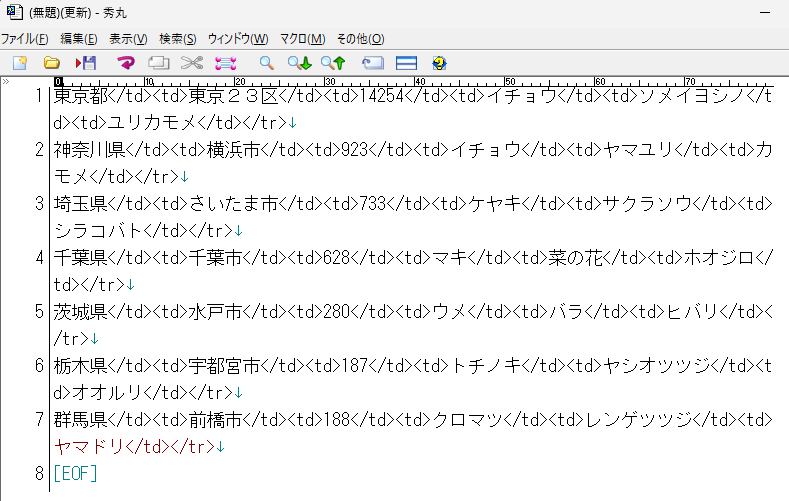Place cursor on the text 東京都

(81, 96)
